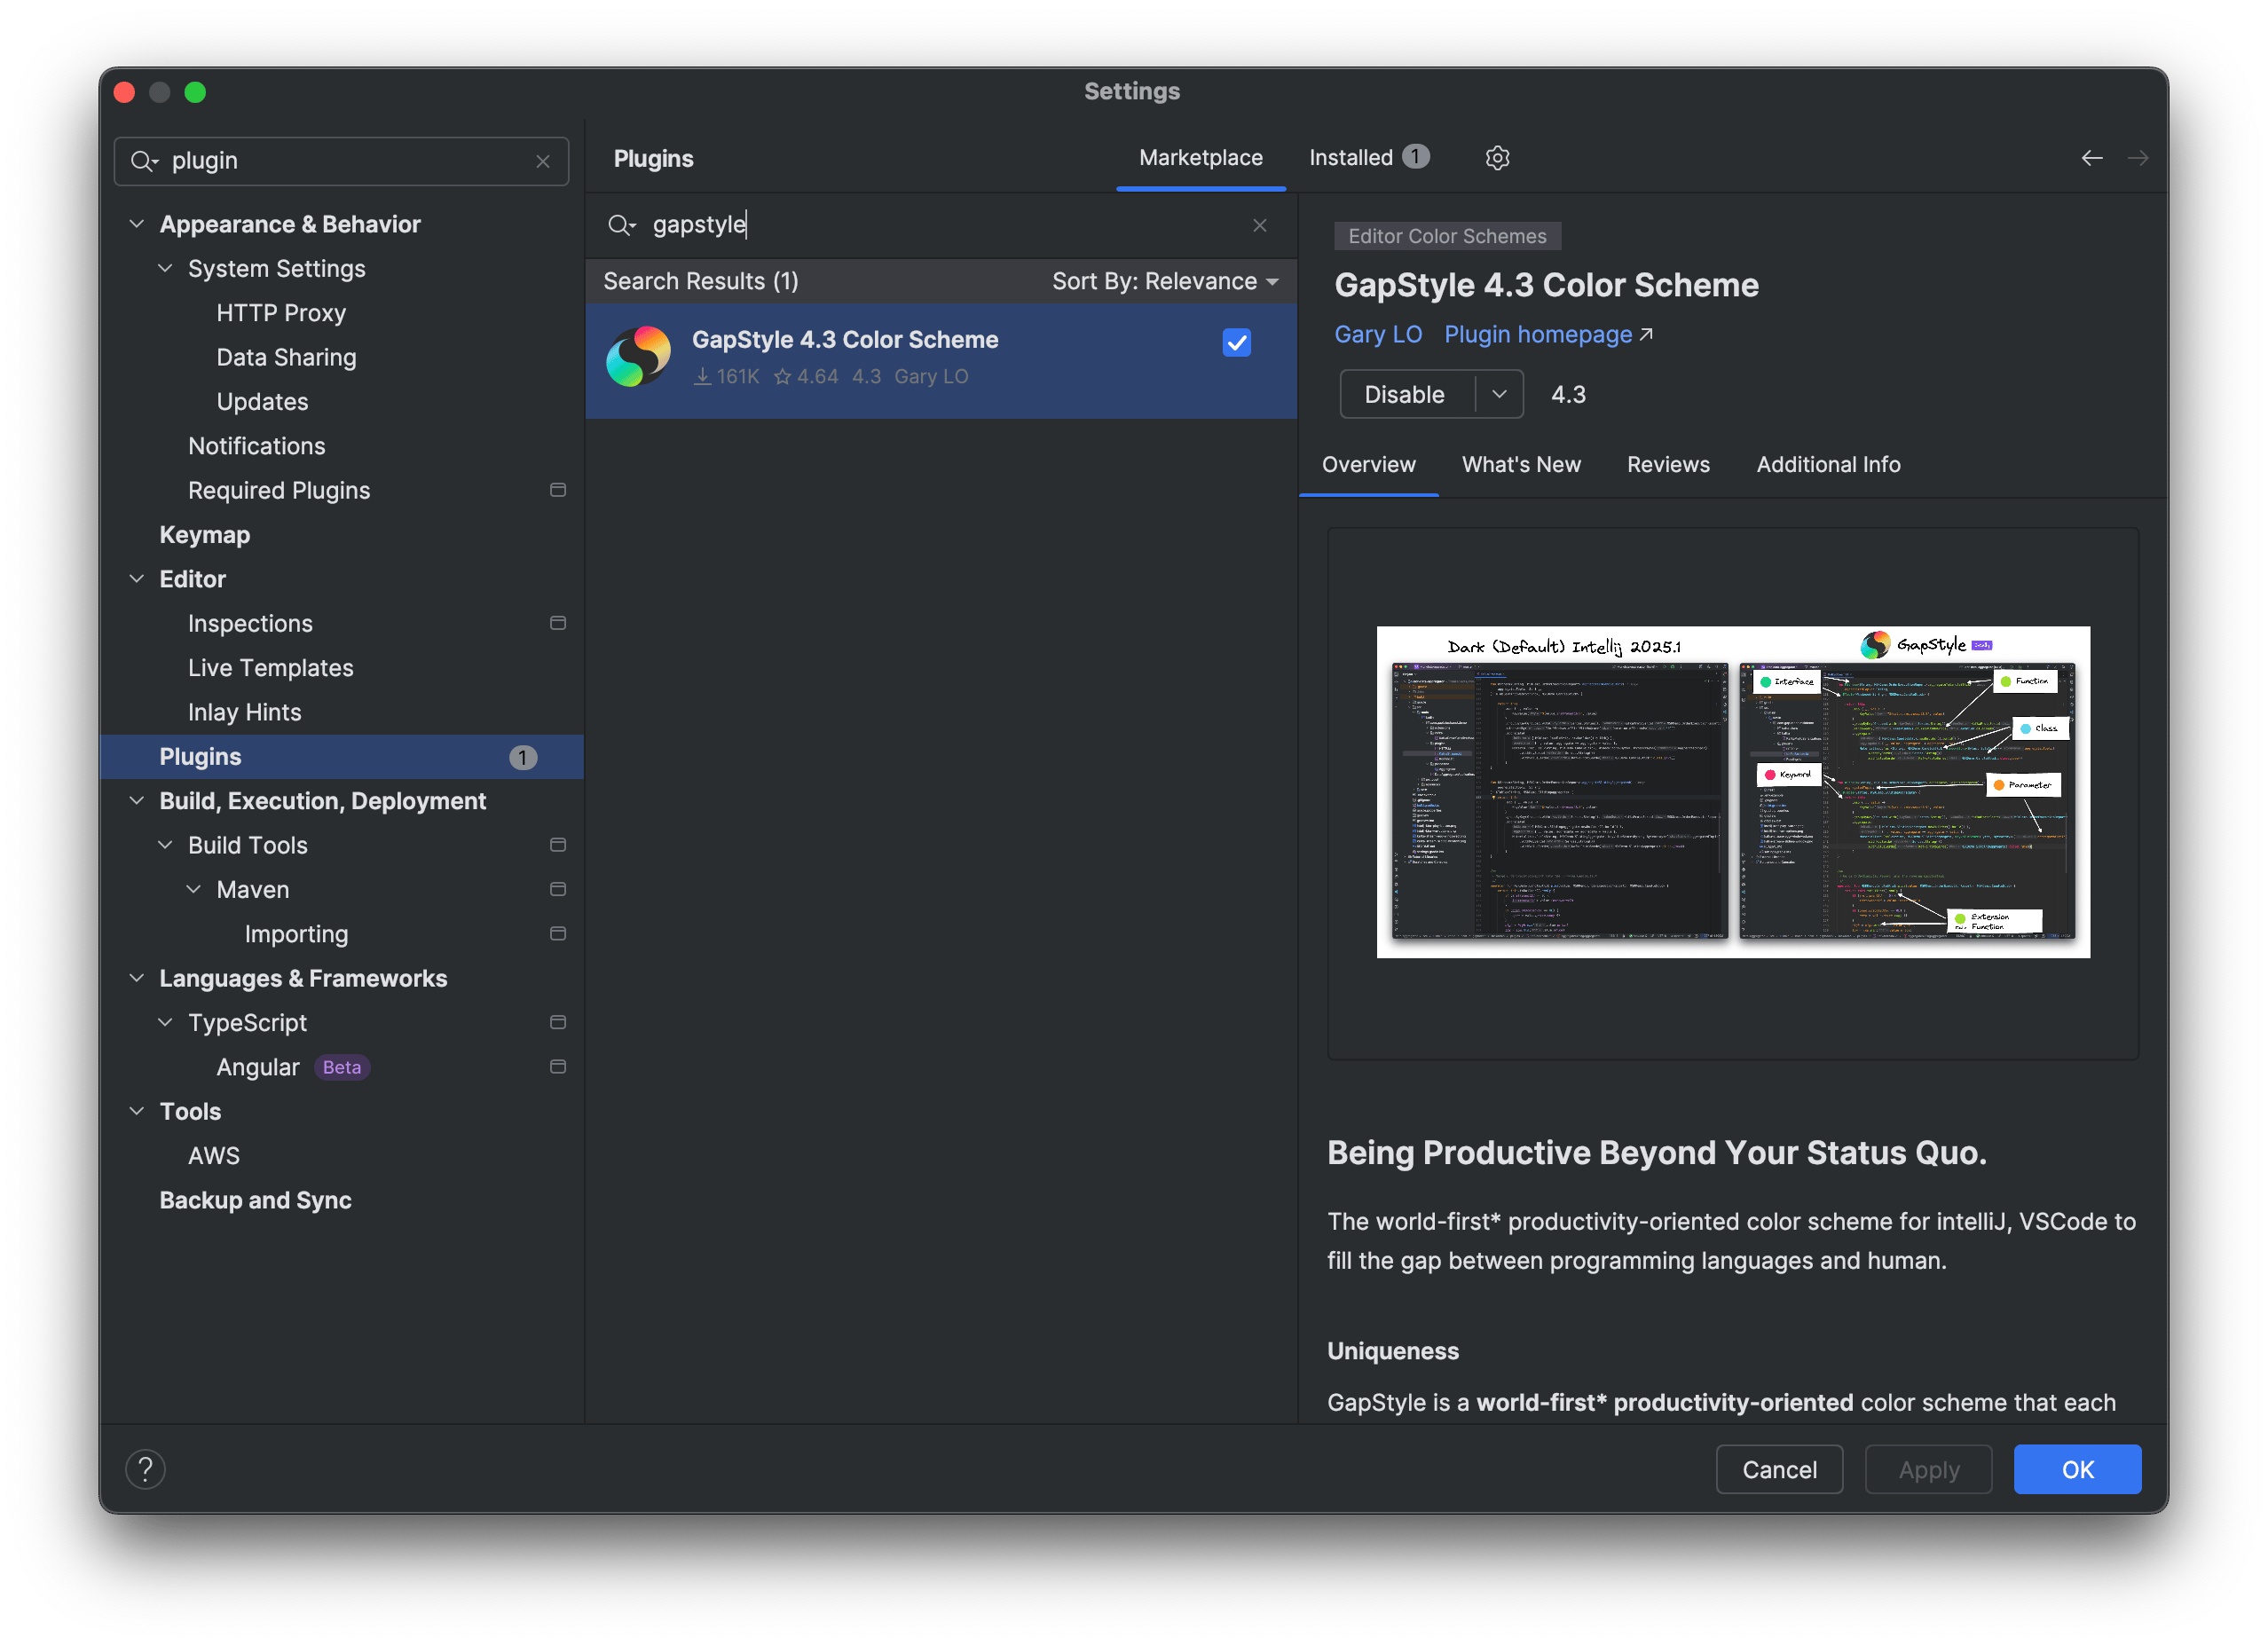Open the Disable button dropdown arrow
Viewport: 2268px width, 1645px height.
(x=1499, y=394)
